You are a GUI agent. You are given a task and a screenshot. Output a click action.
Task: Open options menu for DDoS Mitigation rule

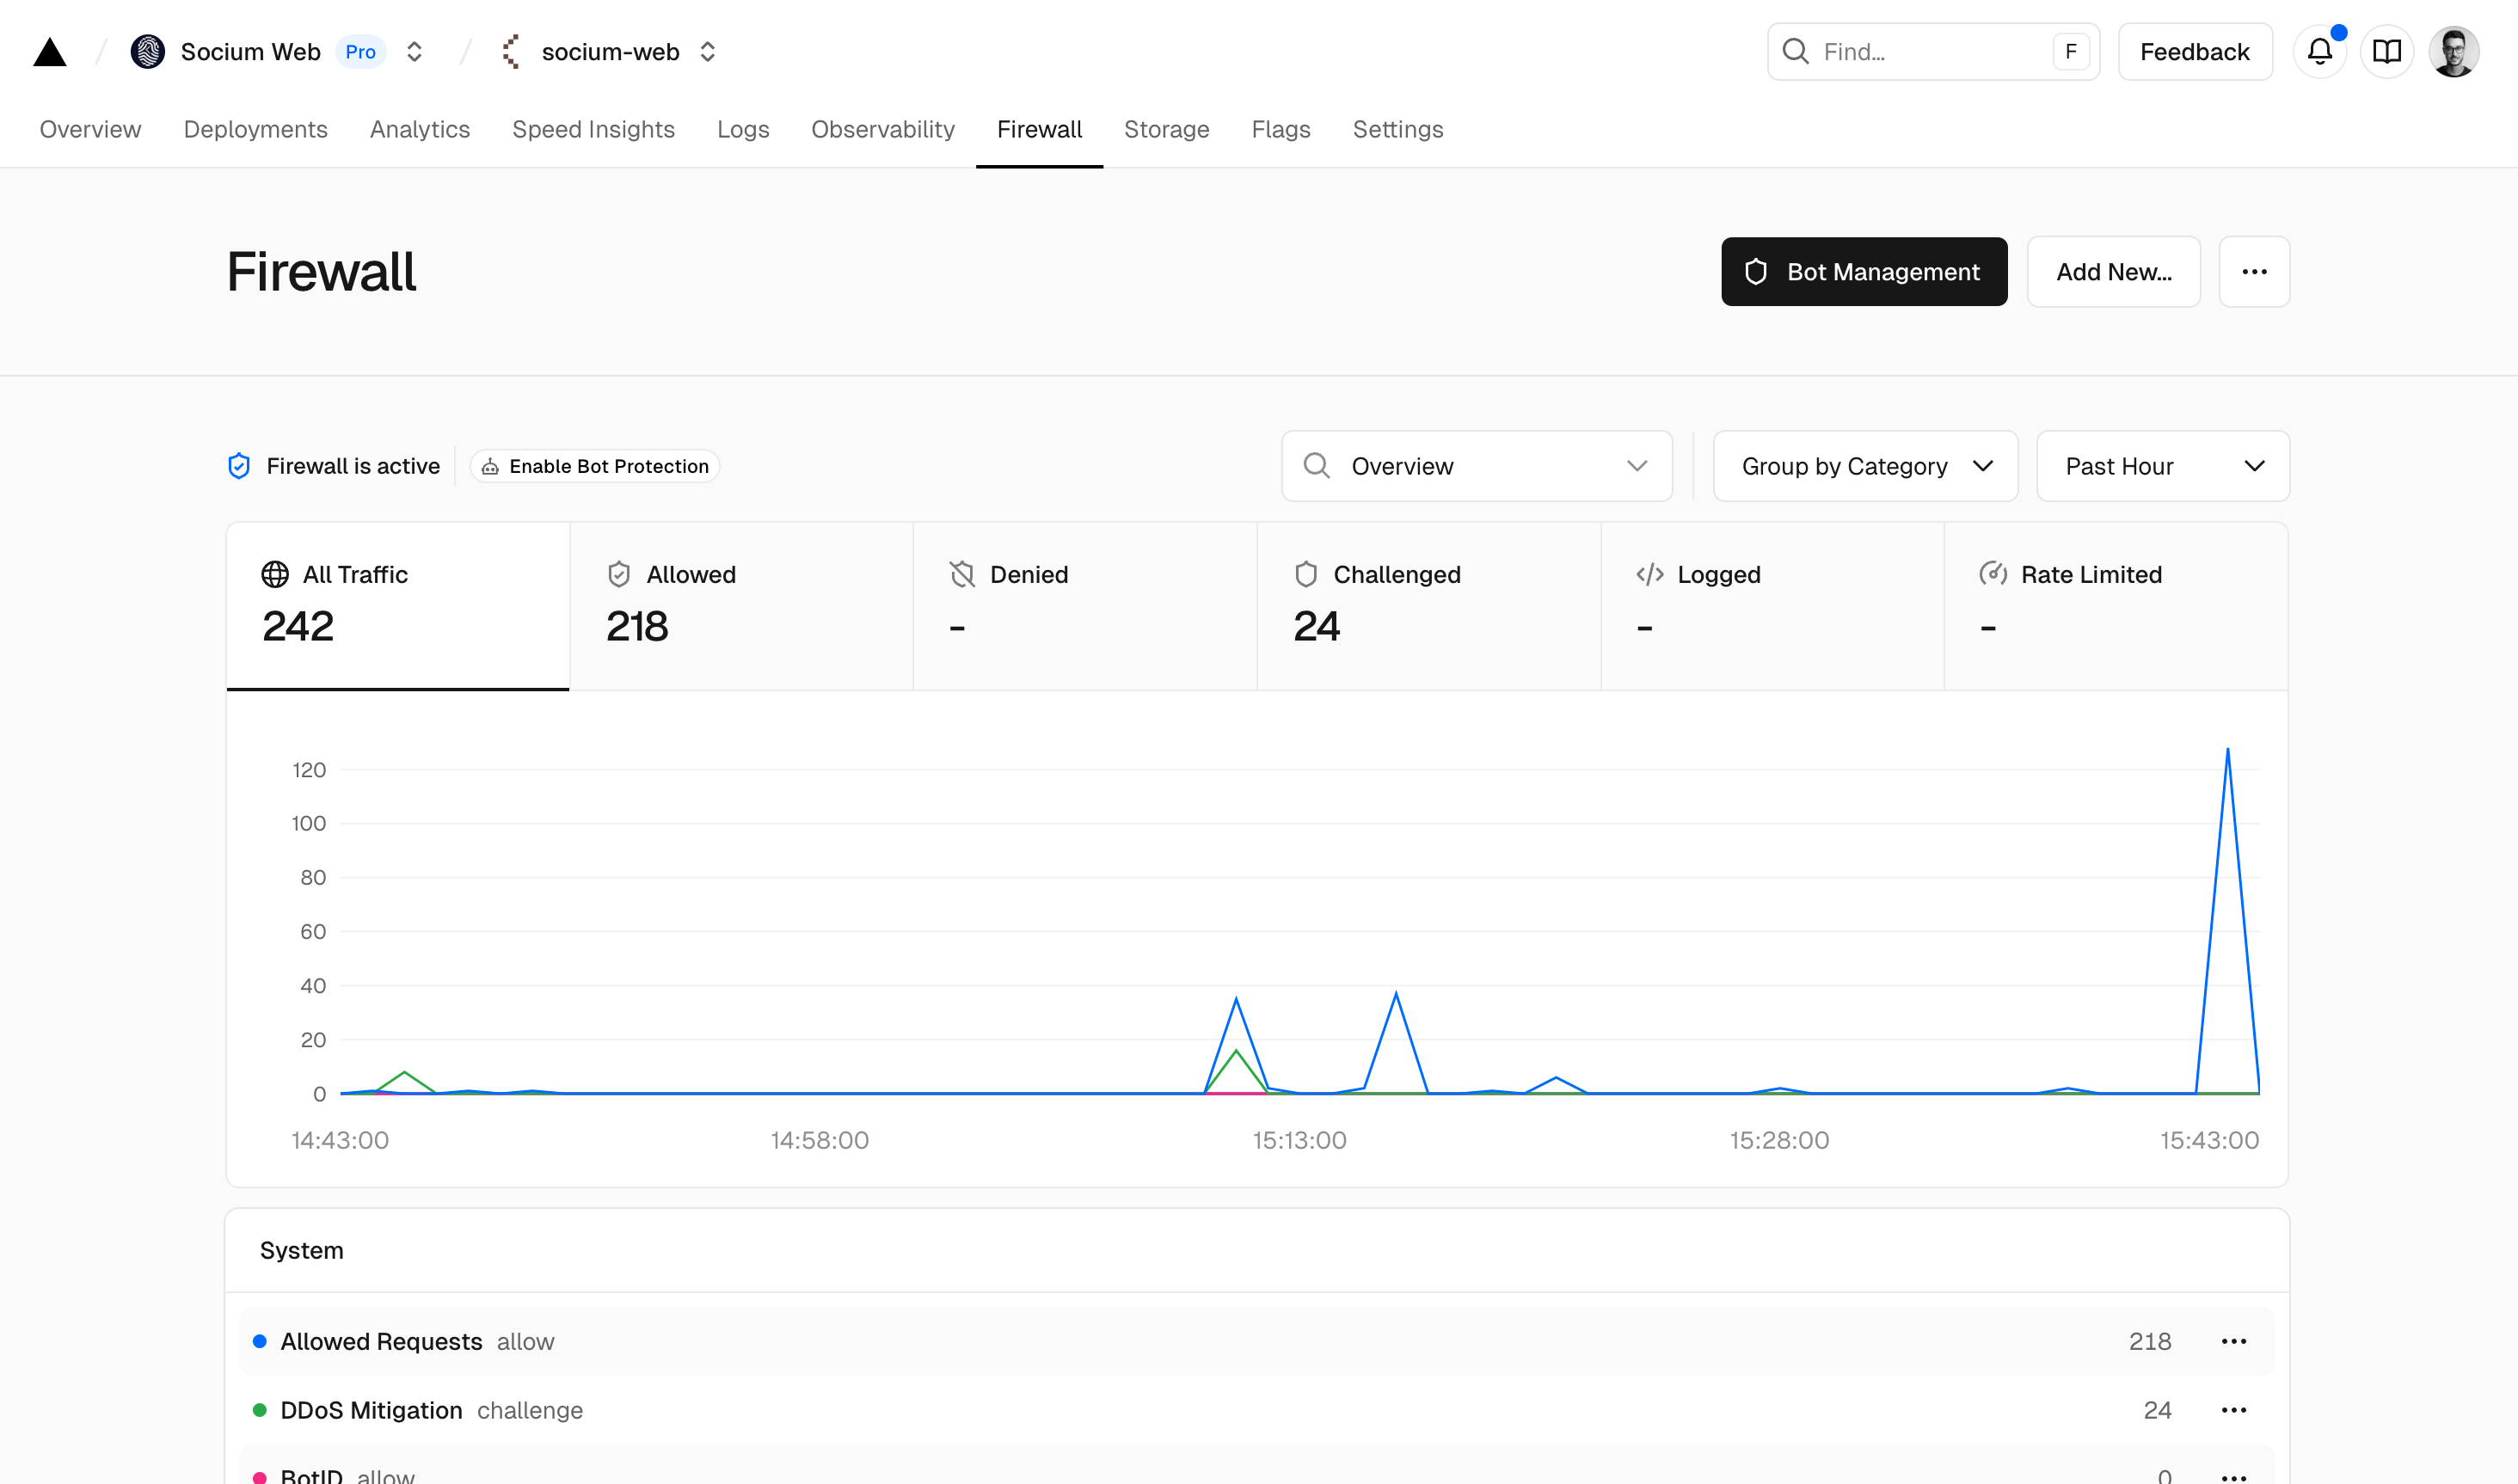click(x=2236, y=1410)
